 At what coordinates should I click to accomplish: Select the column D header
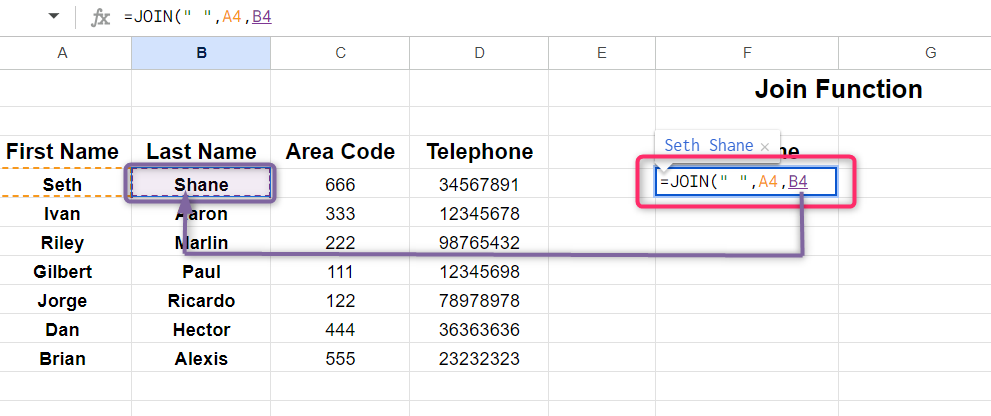(x=479, y=53)
